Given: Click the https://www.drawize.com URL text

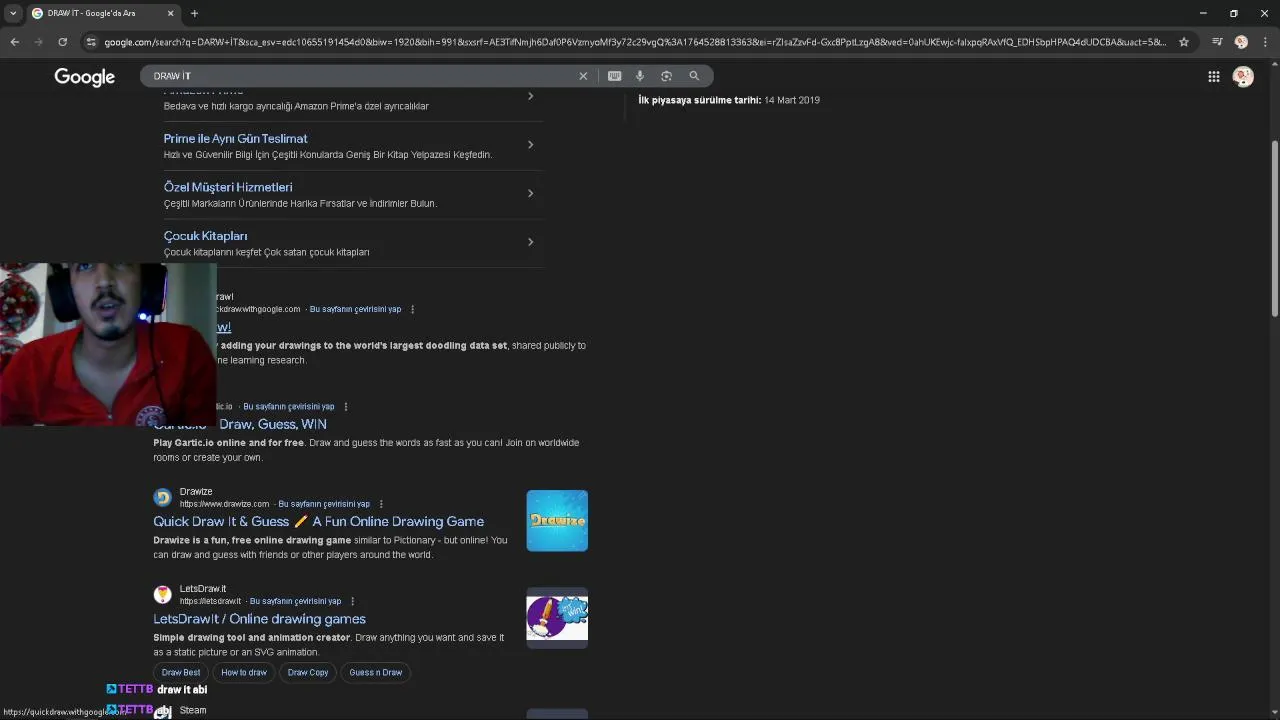Looking at the screenshot, I should pos(224,504).
